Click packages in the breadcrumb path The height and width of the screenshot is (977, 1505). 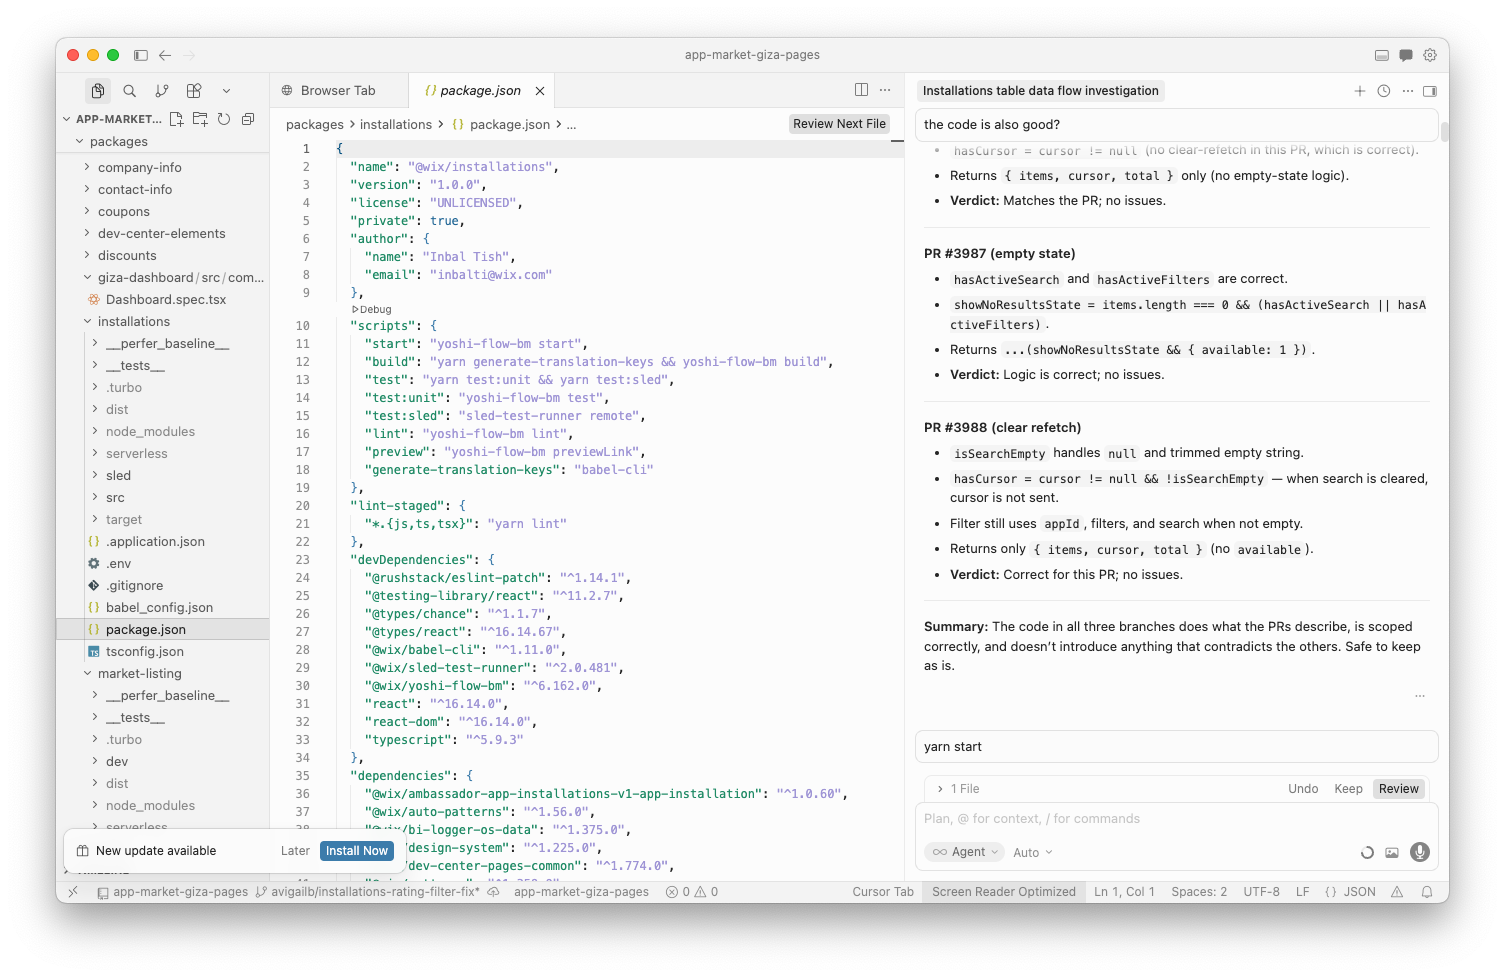[x=315, y=125]
